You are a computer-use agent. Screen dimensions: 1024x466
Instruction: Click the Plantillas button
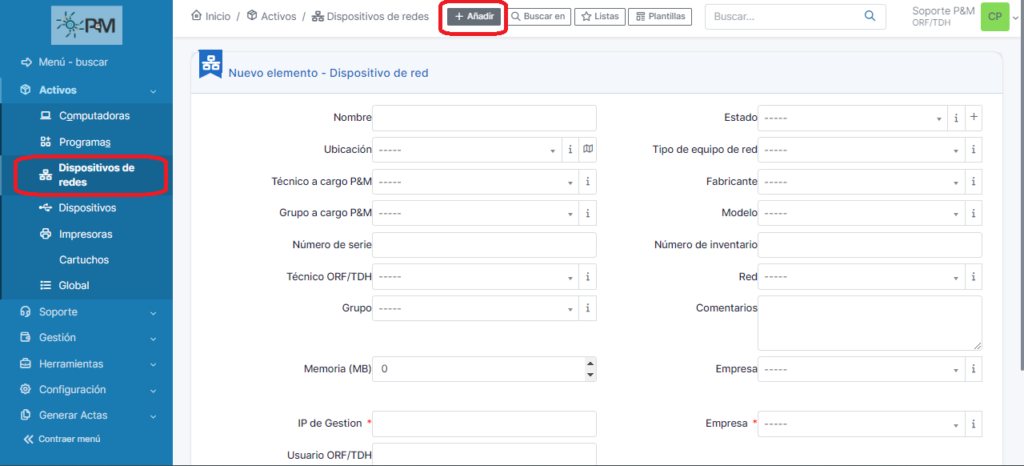pyautogui.click(x=659, y=17)
